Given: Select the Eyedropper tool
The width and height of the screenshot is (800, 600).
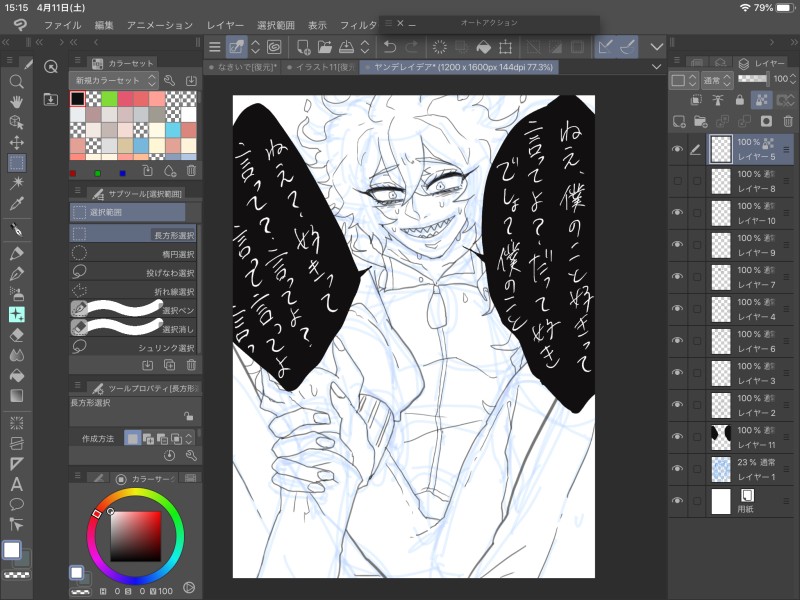Looking at the screenshot, I should coord(16,204).
